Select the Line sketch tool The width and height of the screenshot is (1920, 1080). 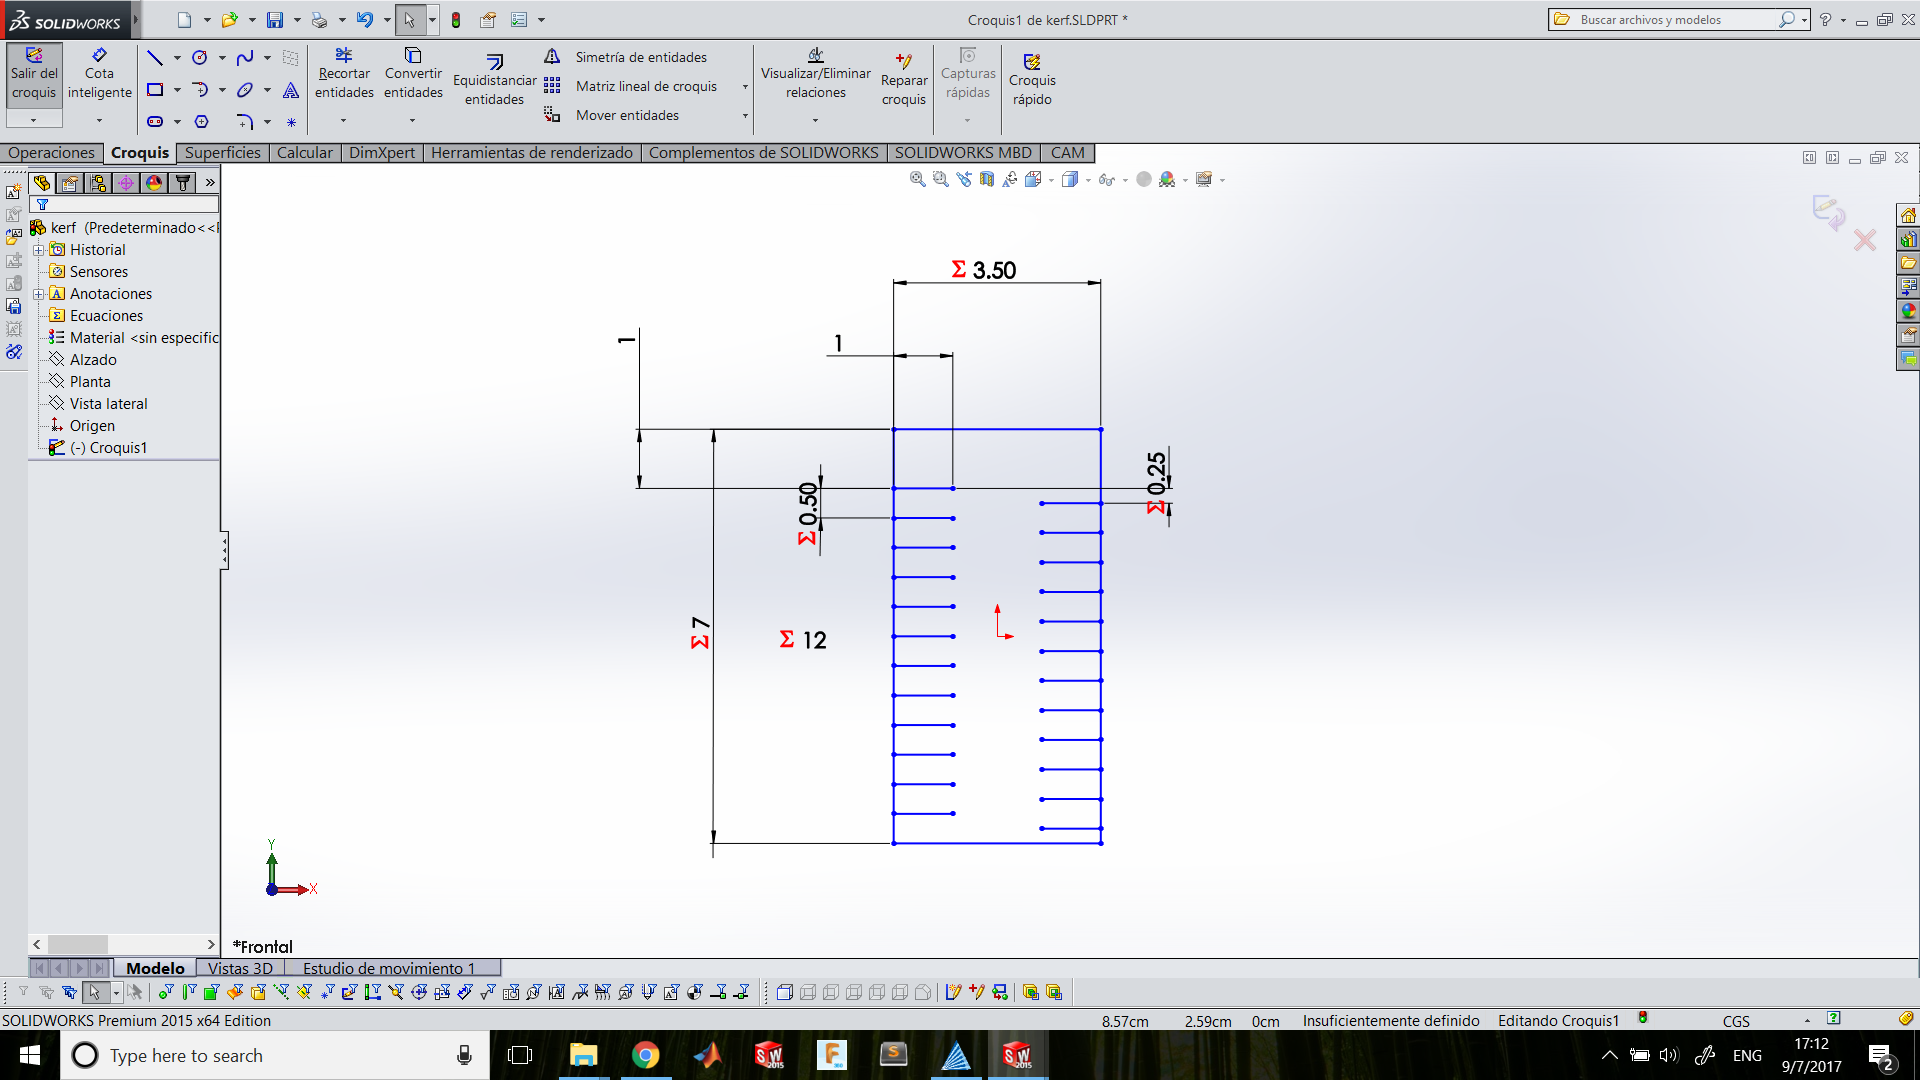pyautogui.click(x=154, y=58)
